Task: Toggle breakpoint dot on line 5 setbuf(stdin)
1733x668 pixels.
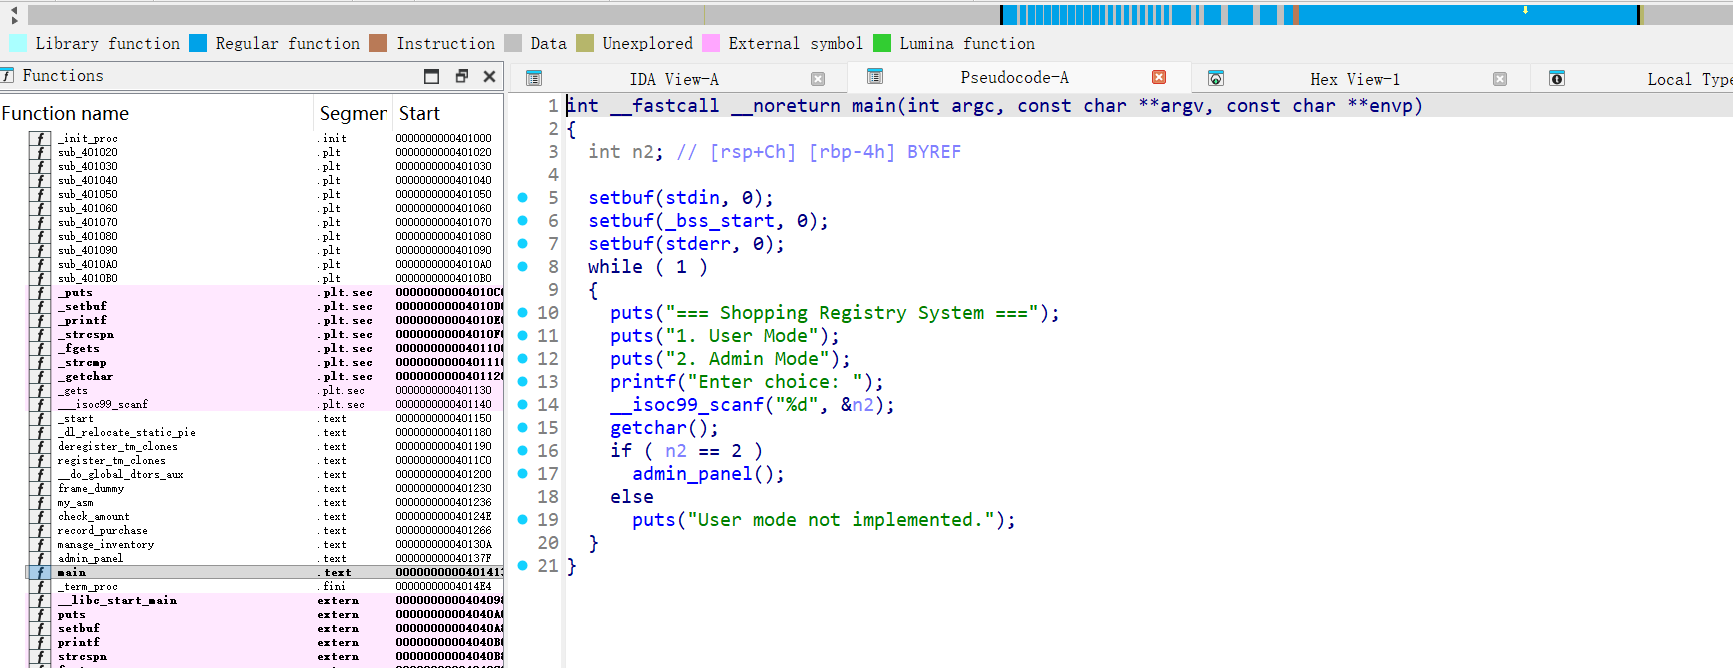Action: tap(523, 198)
